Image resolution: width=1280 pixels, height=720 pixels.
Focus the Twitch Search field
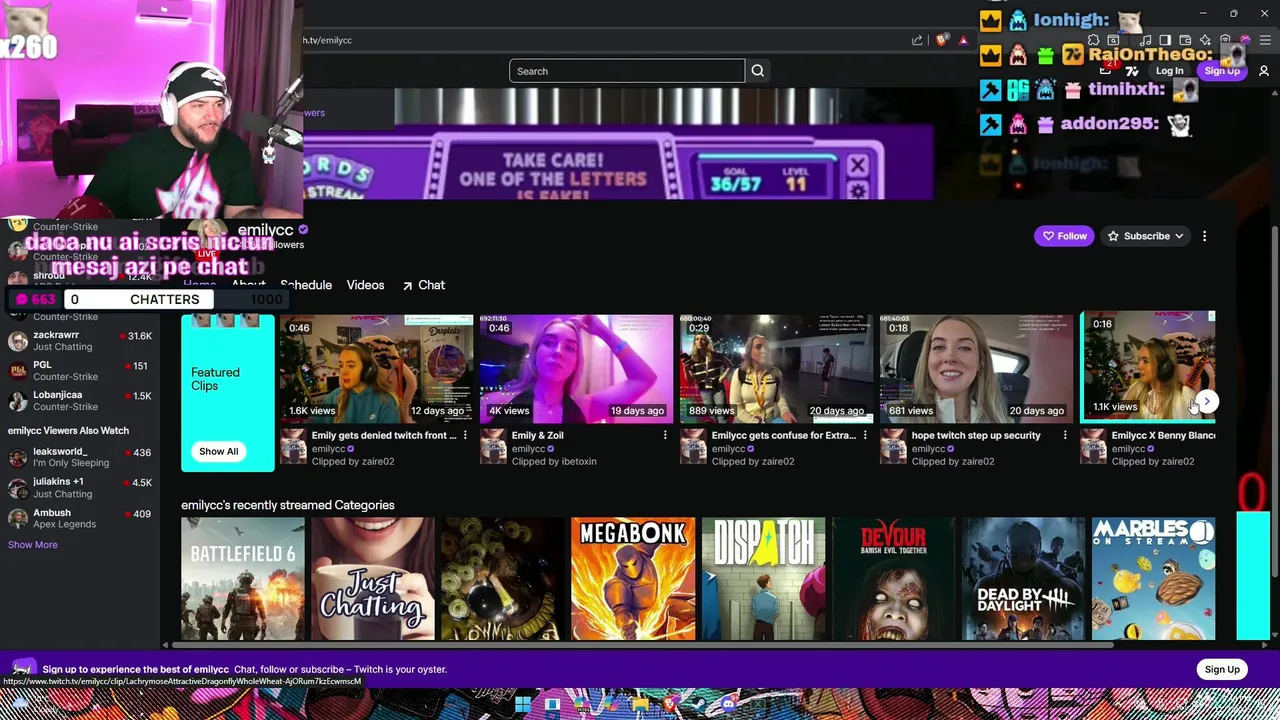(x=627, y=71)
